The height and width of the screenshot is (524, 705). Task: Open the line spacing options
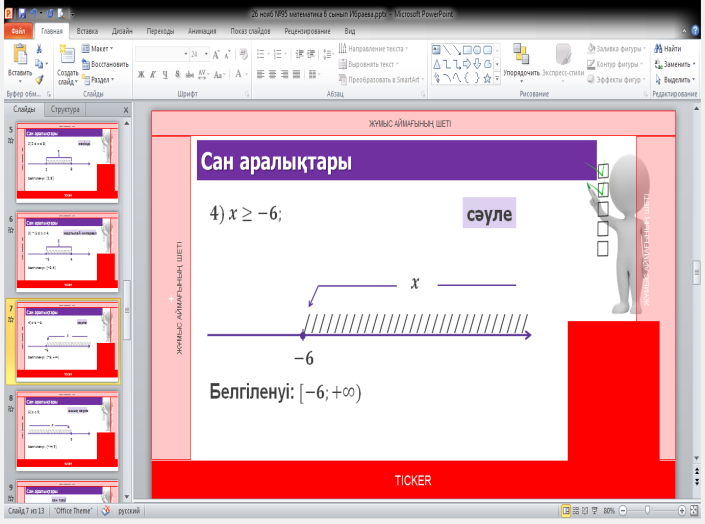[x=328, y=55]
